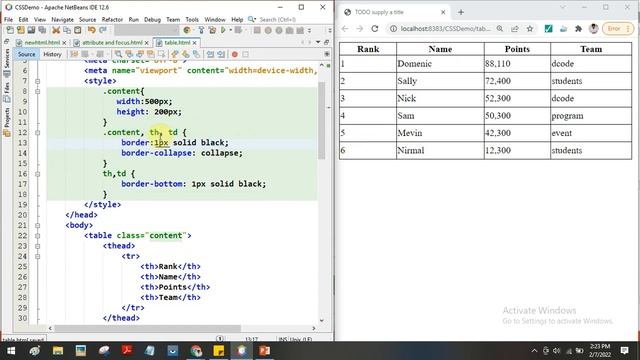
Task: Bookmark this page with the star icon
Action: coord(530,29)
